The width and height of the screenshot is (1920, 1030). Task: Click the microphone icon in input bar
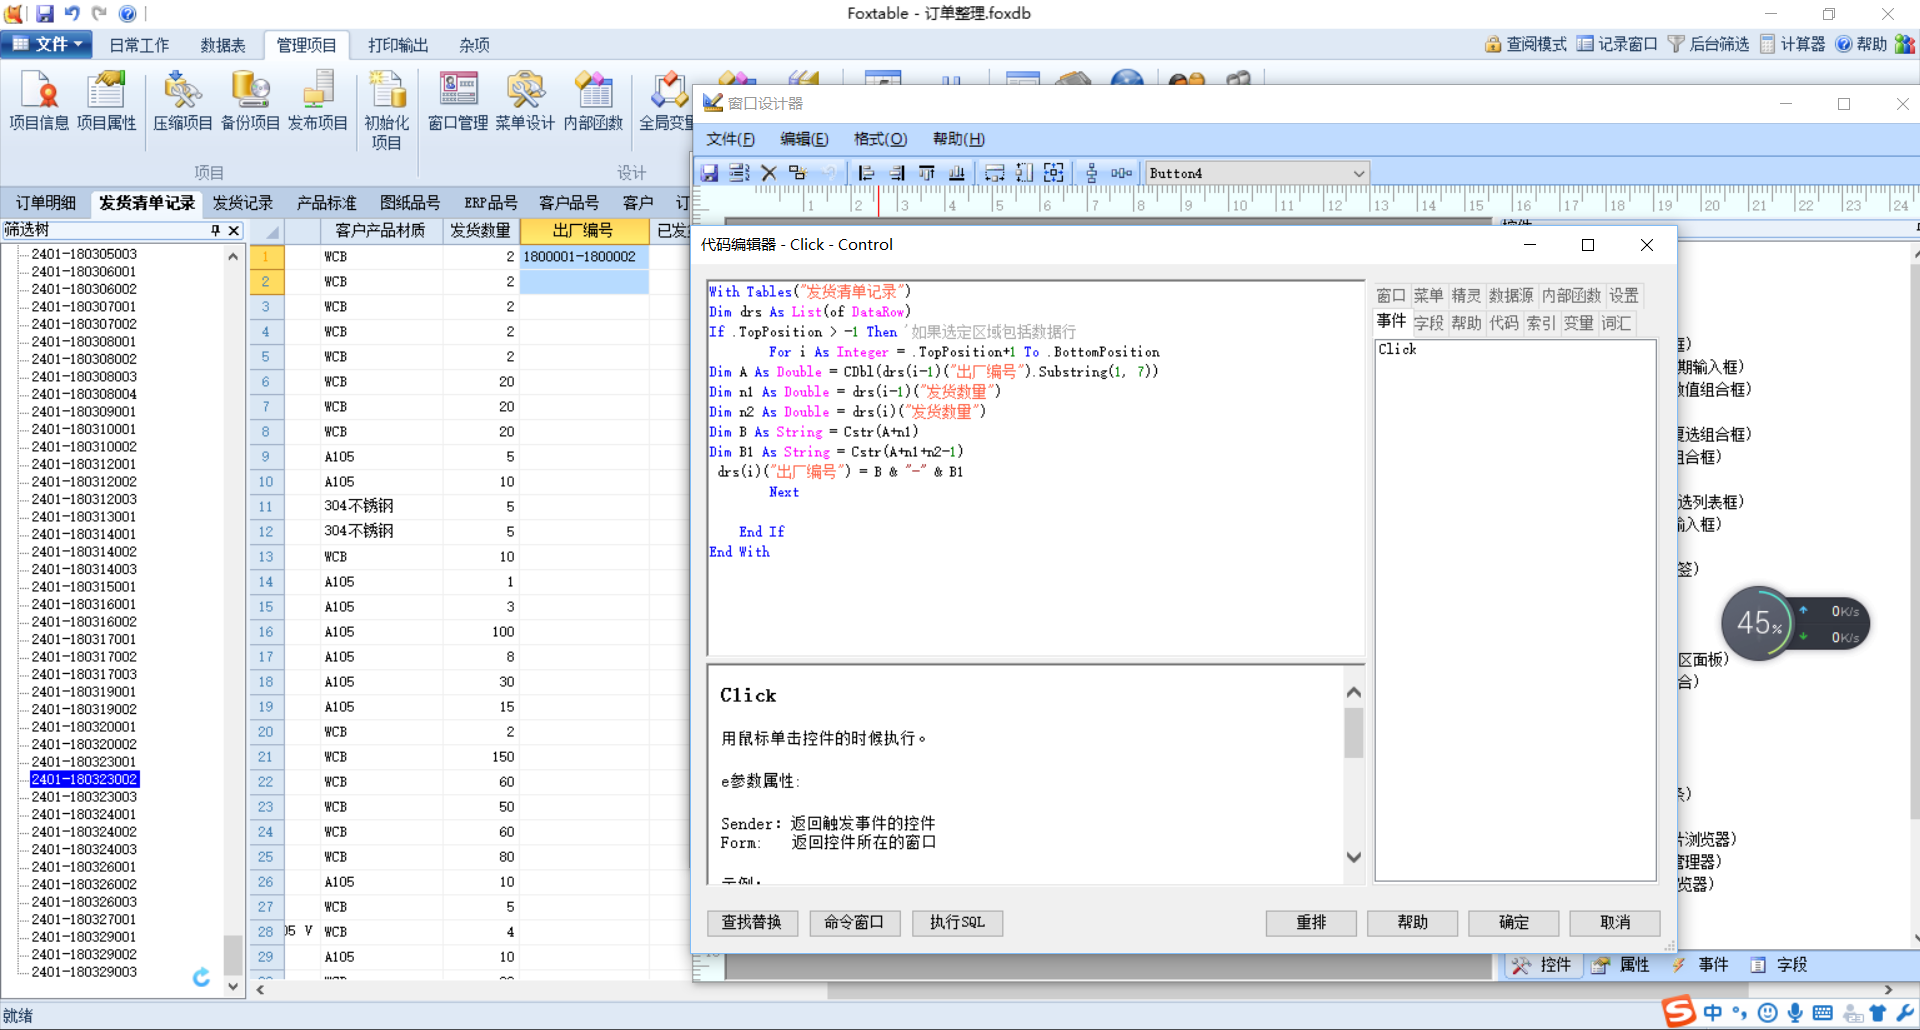pos(1795,1013)
